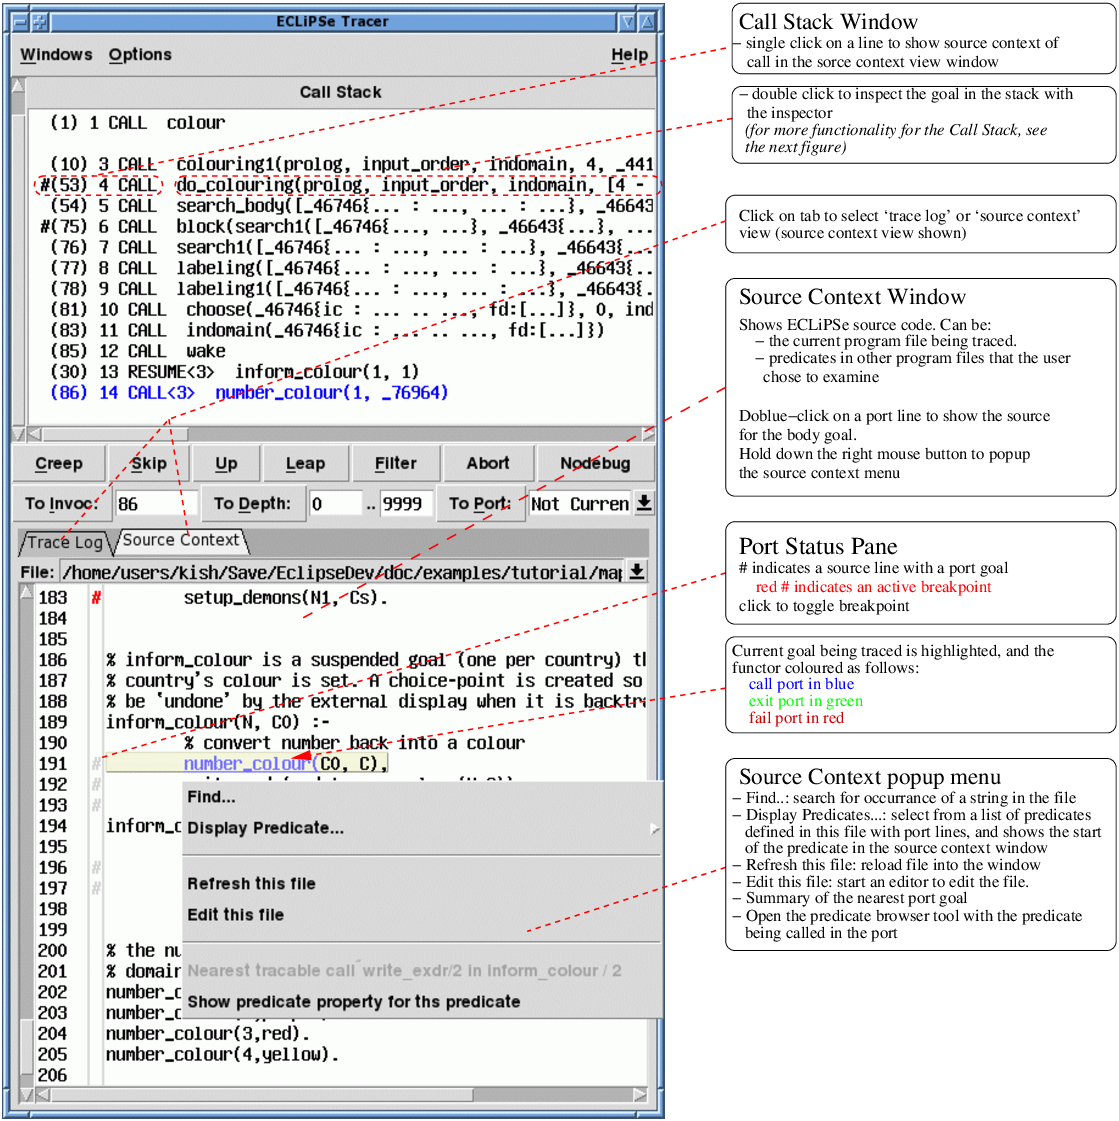
Task: Click the grey breakpoint marker on line 191
Action: click(x=96, y=764)
